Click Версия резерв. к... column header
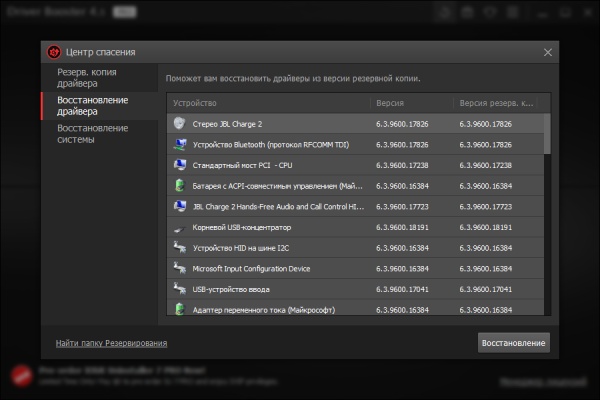This screenshot has width=600, height=400. pyautogui.click(x=496, y=103)
